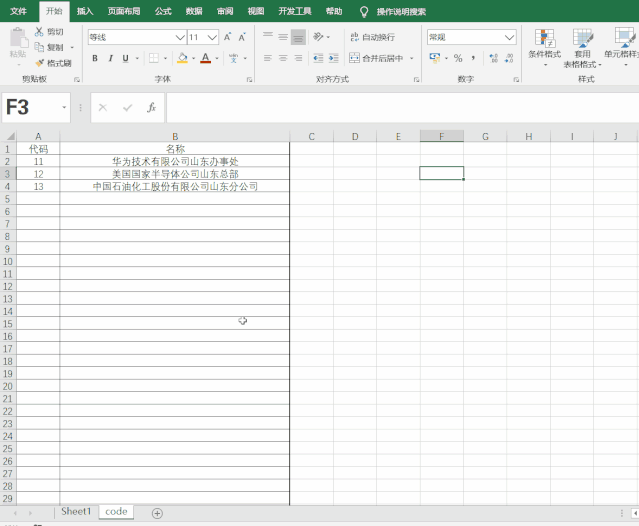
Task: Open the font size dropdown
Action: pos(212,37)
